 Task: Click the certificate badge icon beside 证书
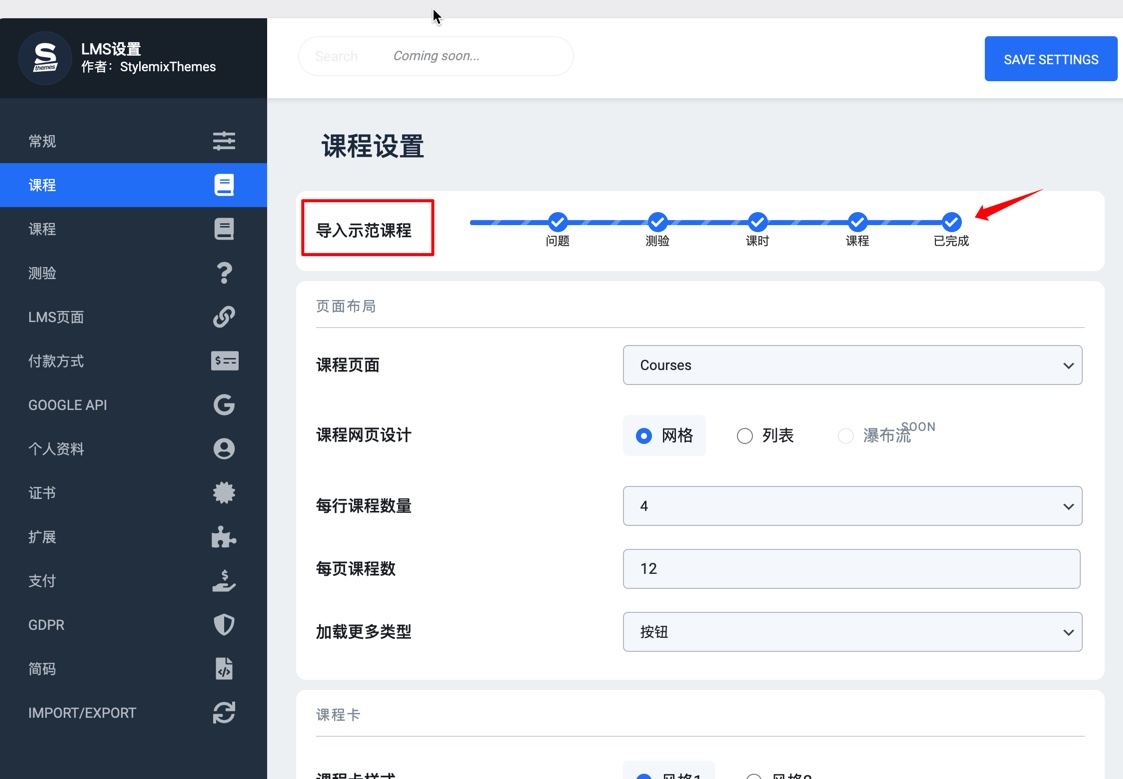[x=224, y=493]
